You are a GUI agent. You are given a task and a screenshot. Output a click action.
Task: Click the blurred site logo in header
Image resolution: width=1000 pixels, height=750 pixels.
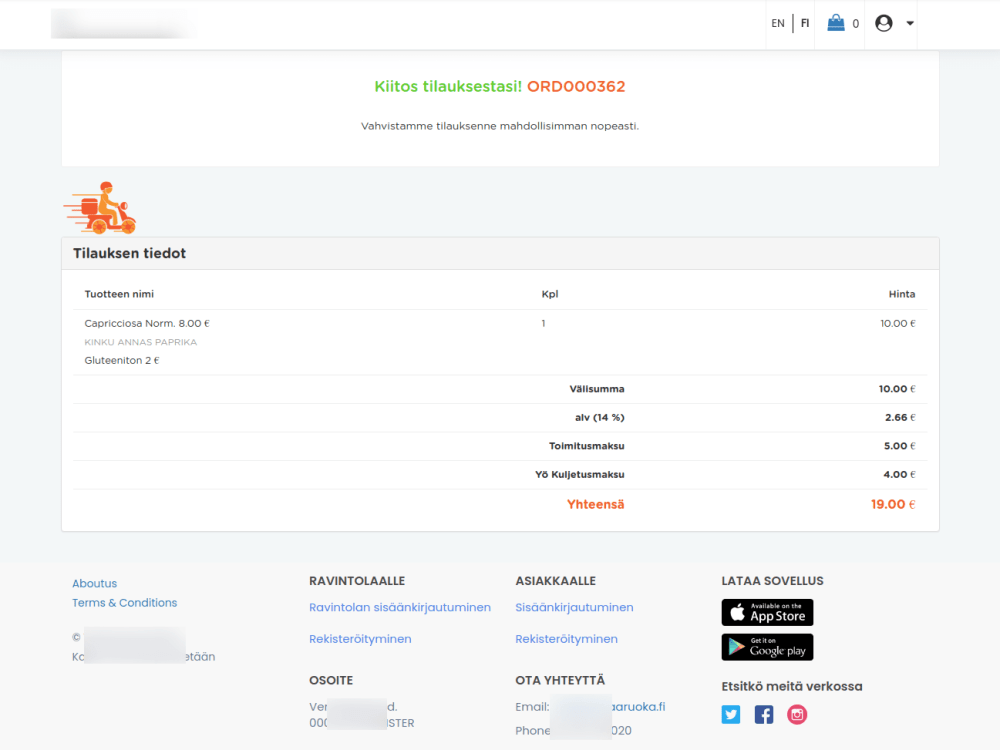click(x=124, y=24)
